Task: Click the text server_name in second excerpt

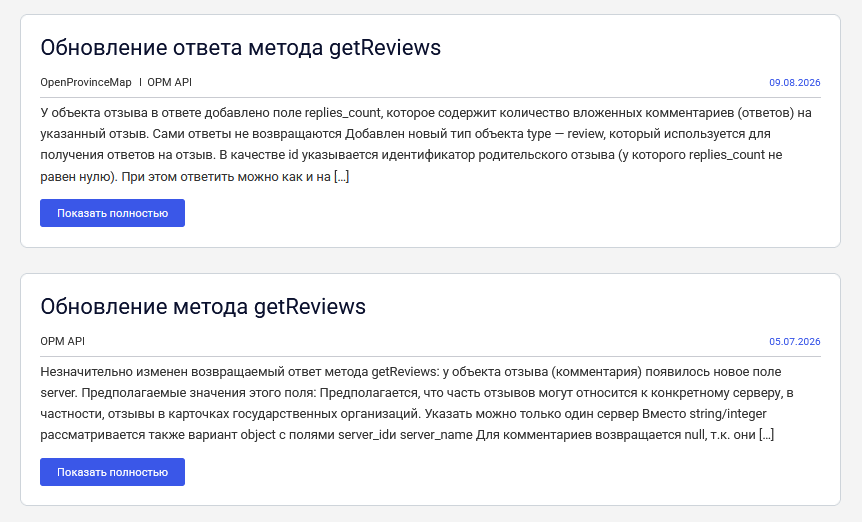Action: [436, 435]
